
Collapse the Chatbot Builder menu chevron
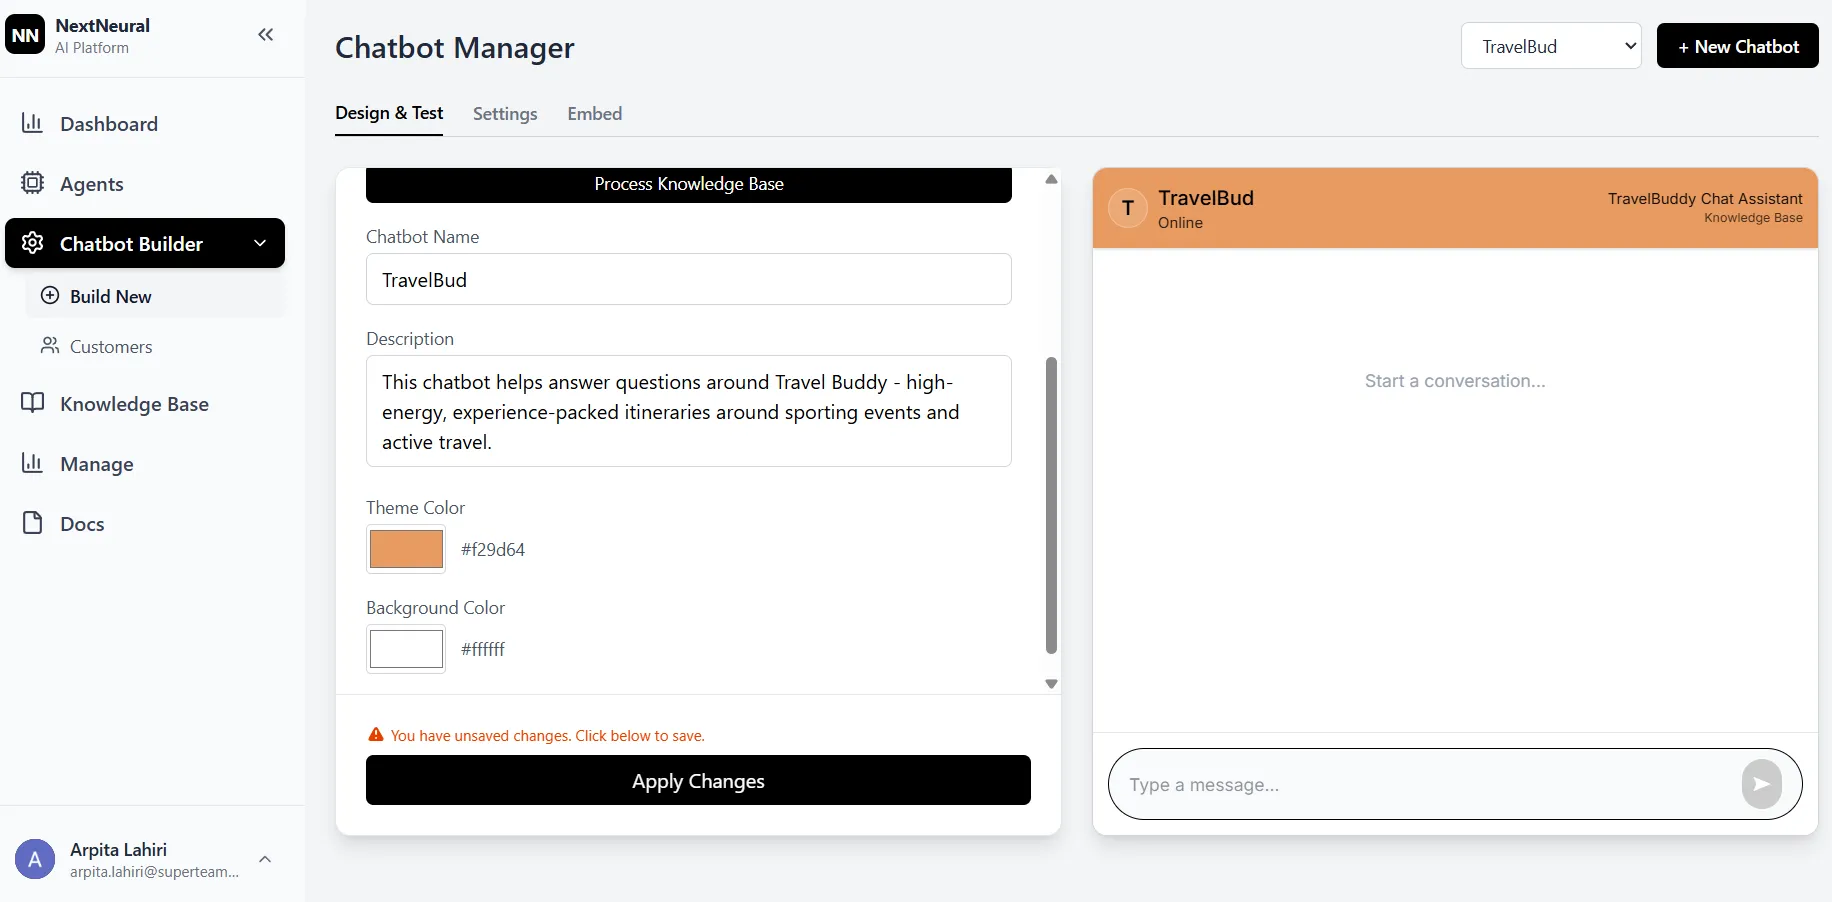coord(260,243)
